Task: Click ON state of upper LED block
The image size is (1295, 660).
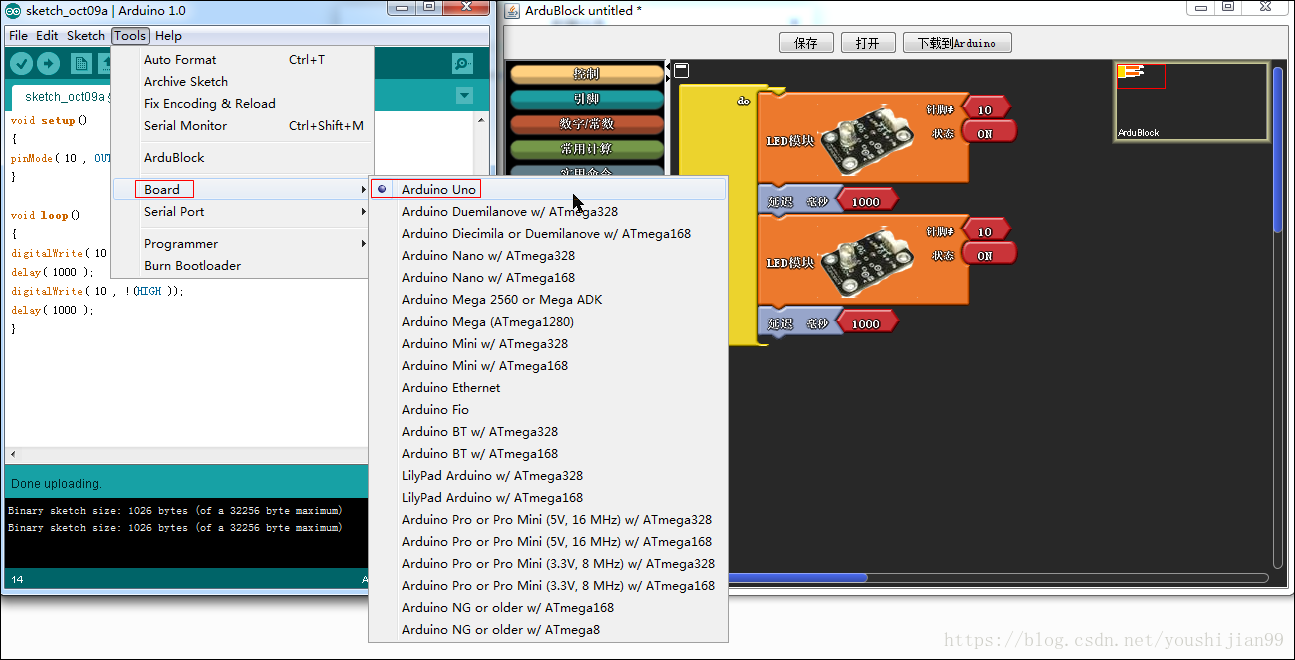Action: click(988, 133)
